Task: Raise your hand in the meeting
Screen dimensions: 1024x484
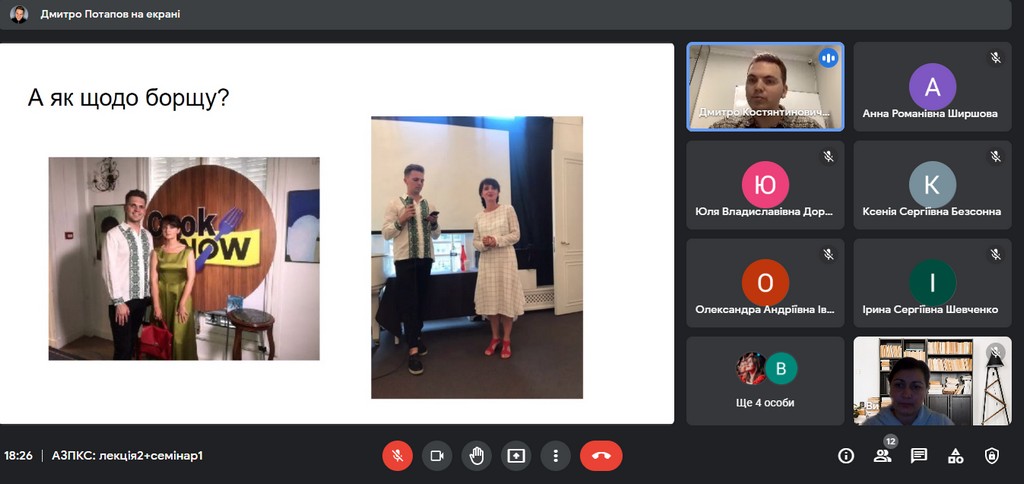Action: (x=477, y=456)
